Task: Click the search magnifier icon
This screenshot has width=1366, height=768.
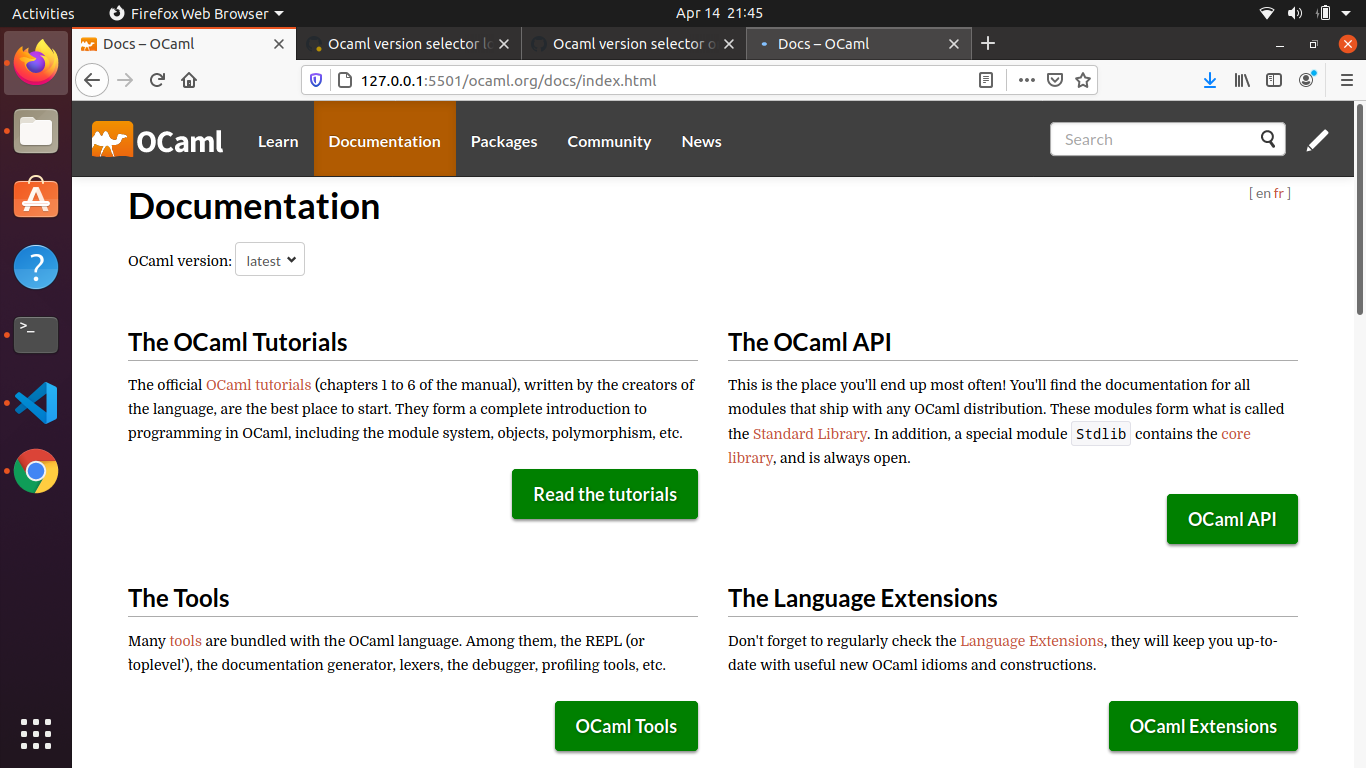Action: click(1268, 139)
